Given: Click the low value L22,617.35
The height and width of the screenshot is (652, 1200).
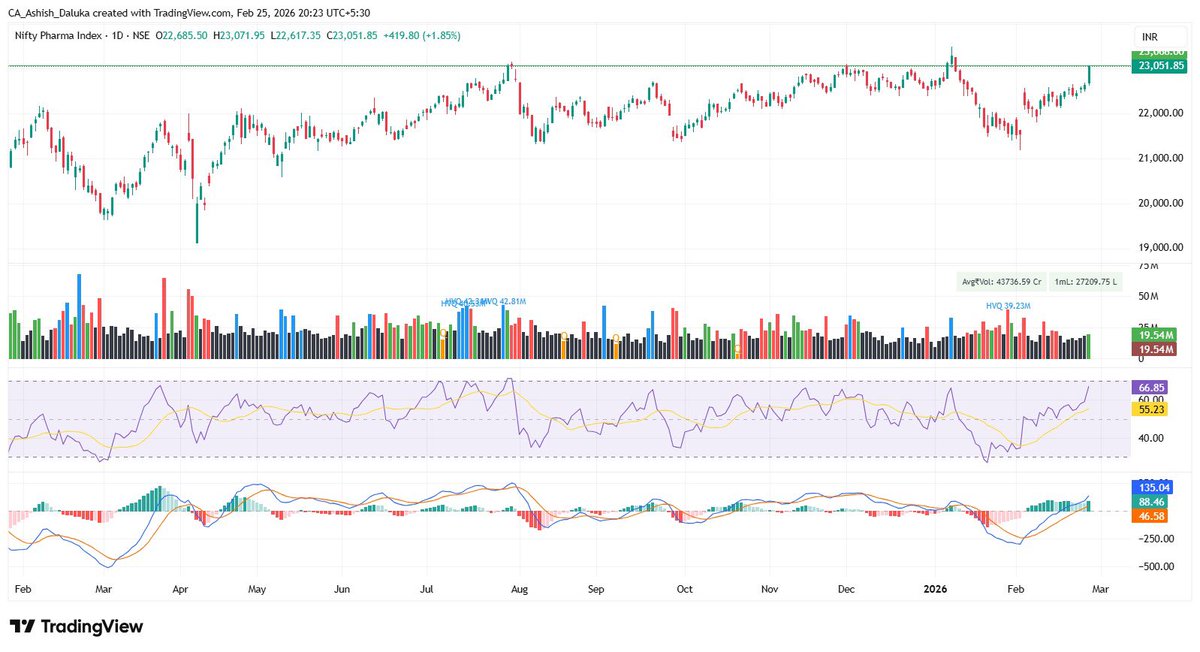Looking at the screenshot, I should pyautogui.click(x=296, y=35).
